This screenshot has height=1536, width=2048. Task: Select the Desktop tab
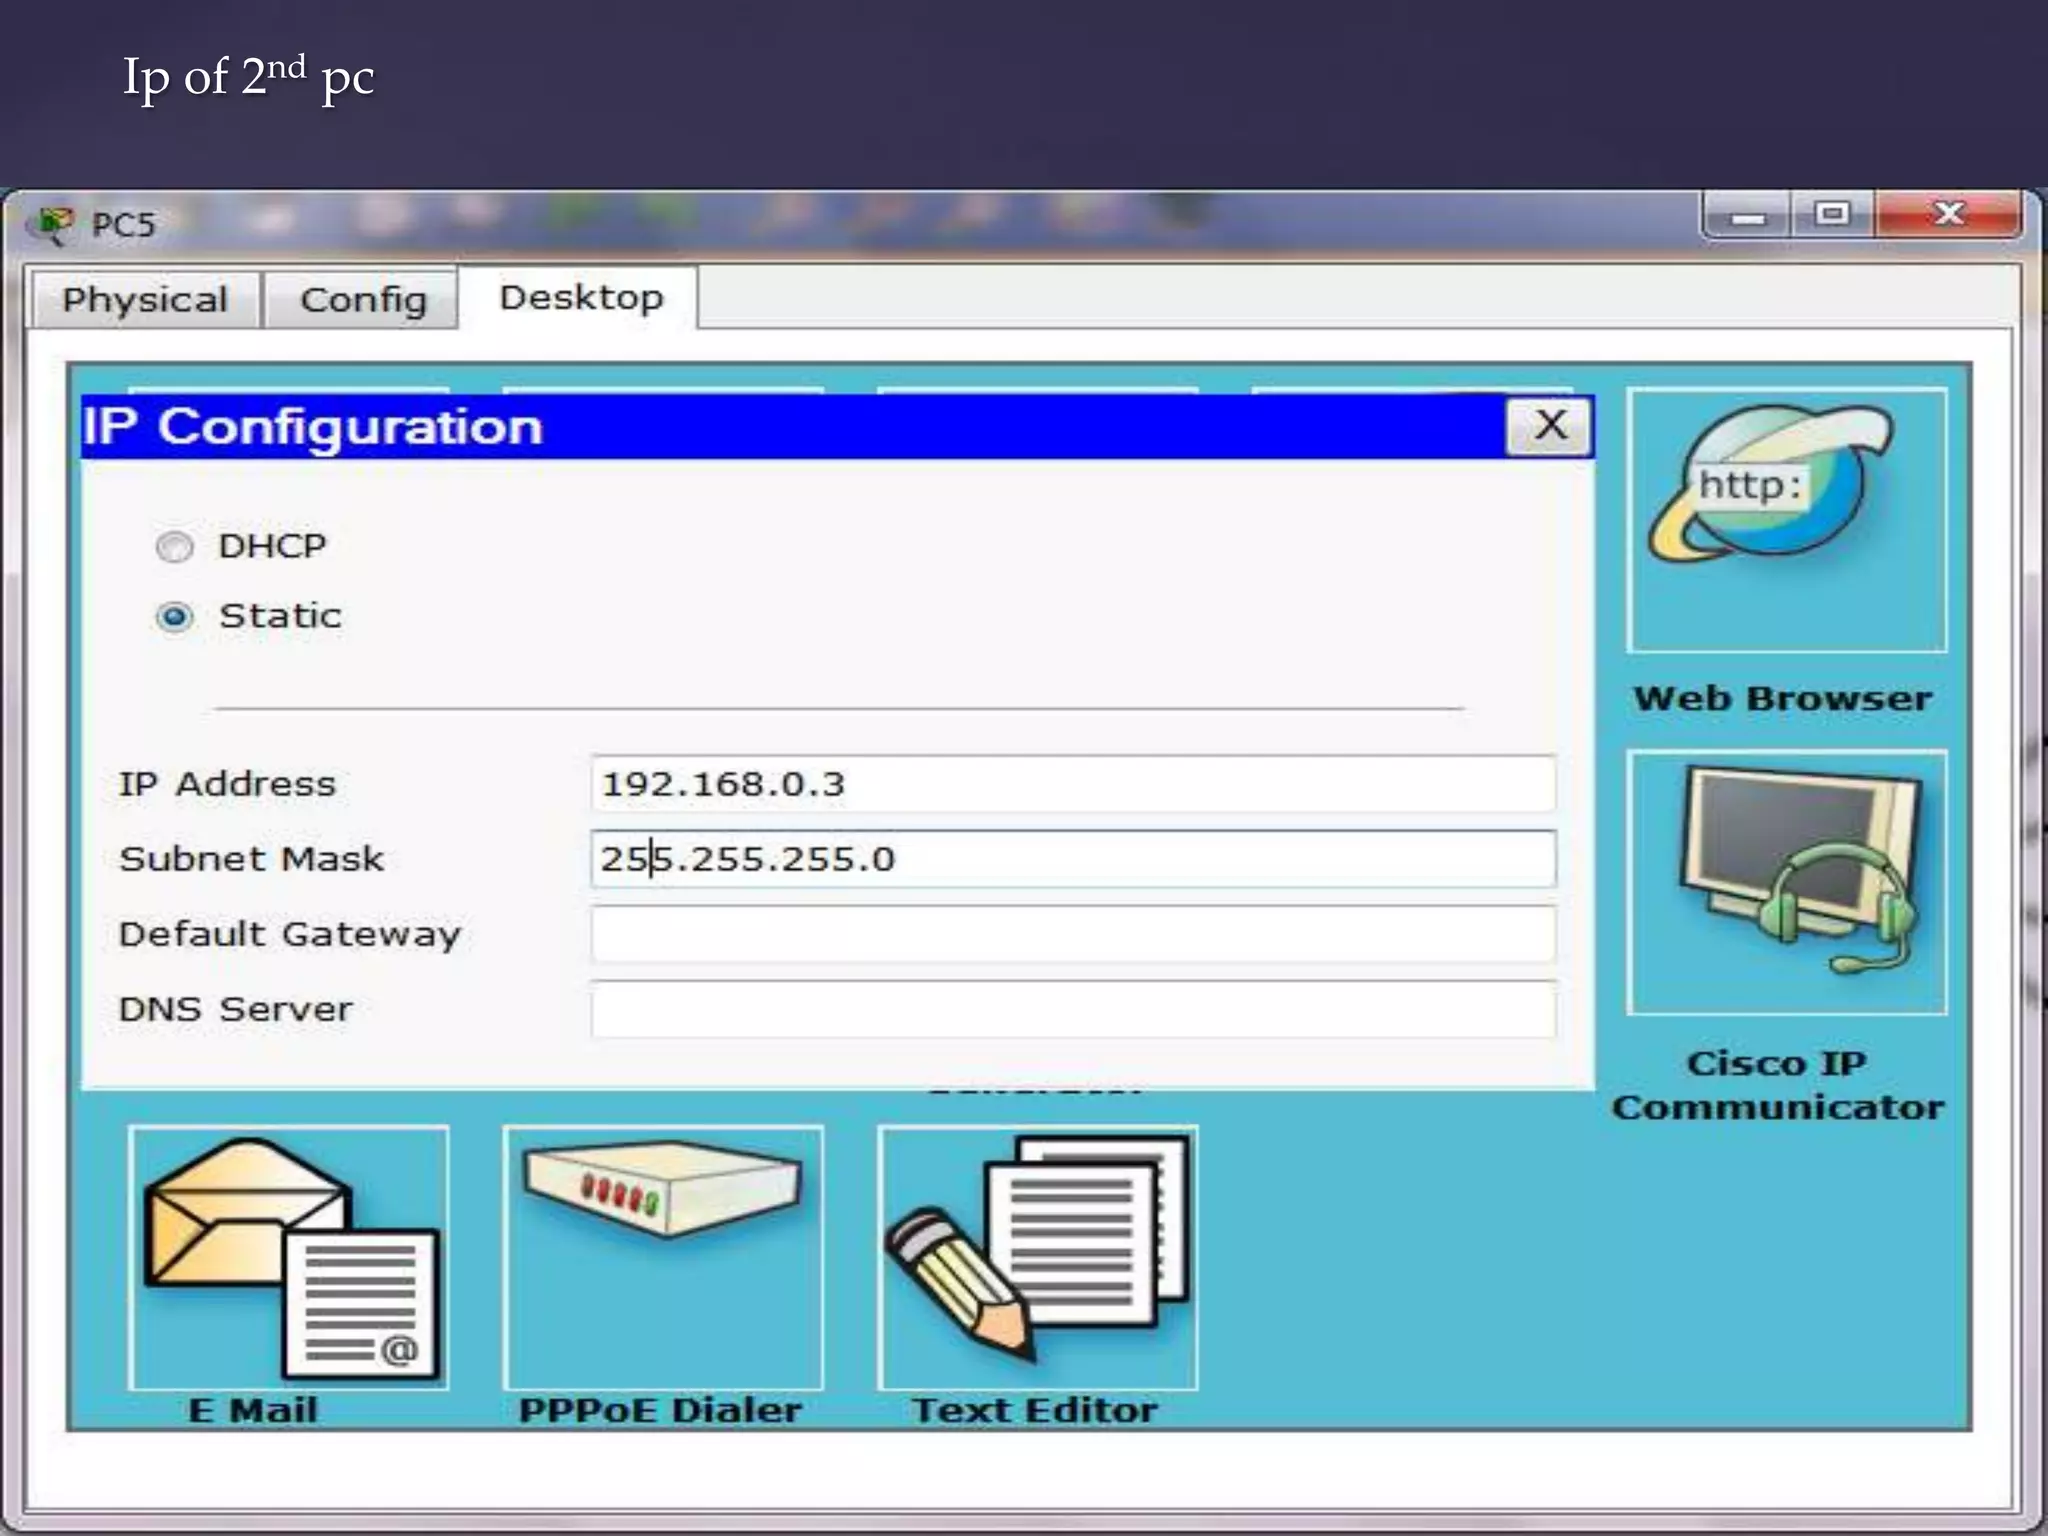pyautogui.click(x=580, y=298)
